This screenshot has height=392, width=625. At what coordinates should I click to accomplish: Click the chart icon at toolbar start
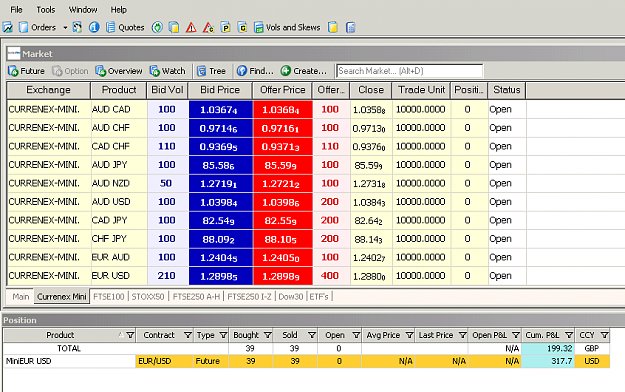(8, 28)
